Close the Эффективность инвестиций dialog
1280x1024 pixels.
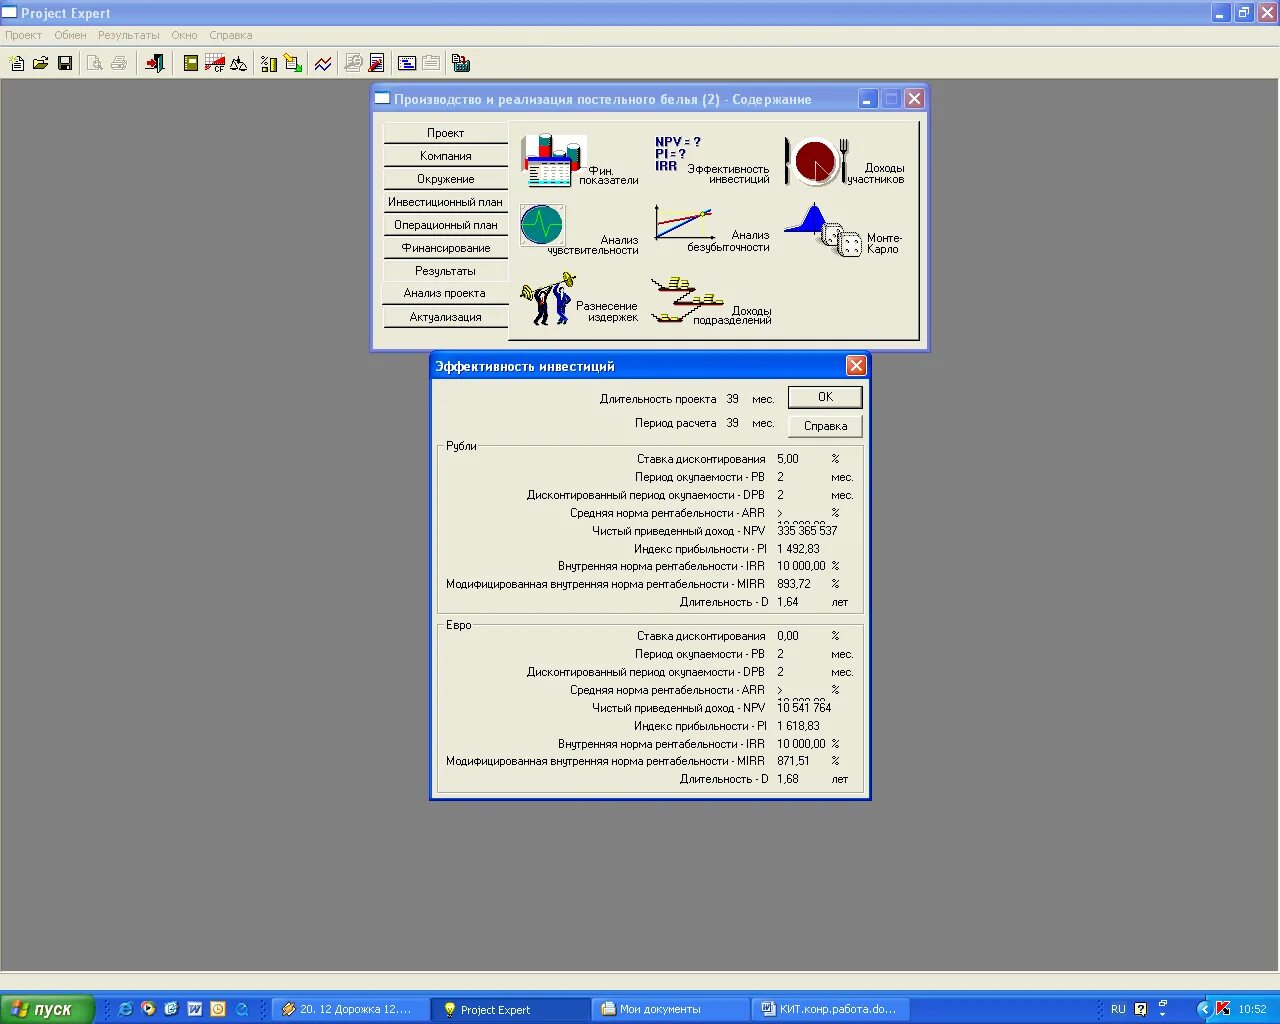point(856,366)
